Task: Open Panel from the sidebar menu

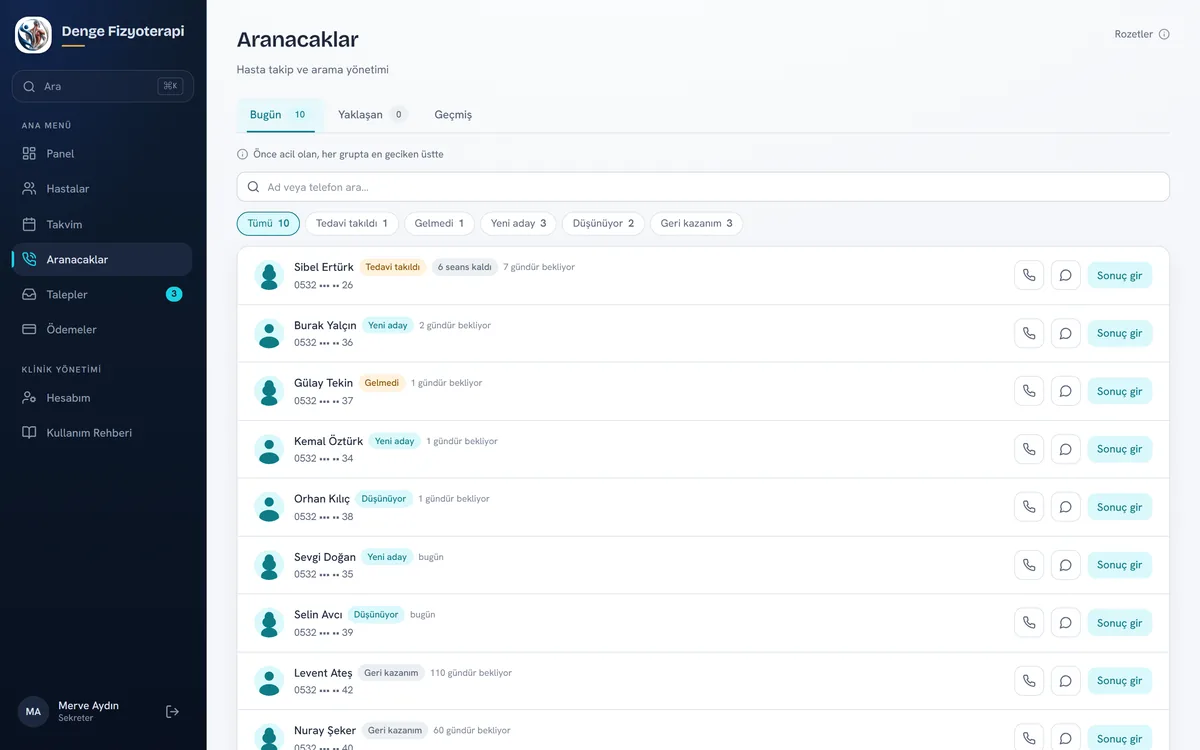Action: click(102, 154)
